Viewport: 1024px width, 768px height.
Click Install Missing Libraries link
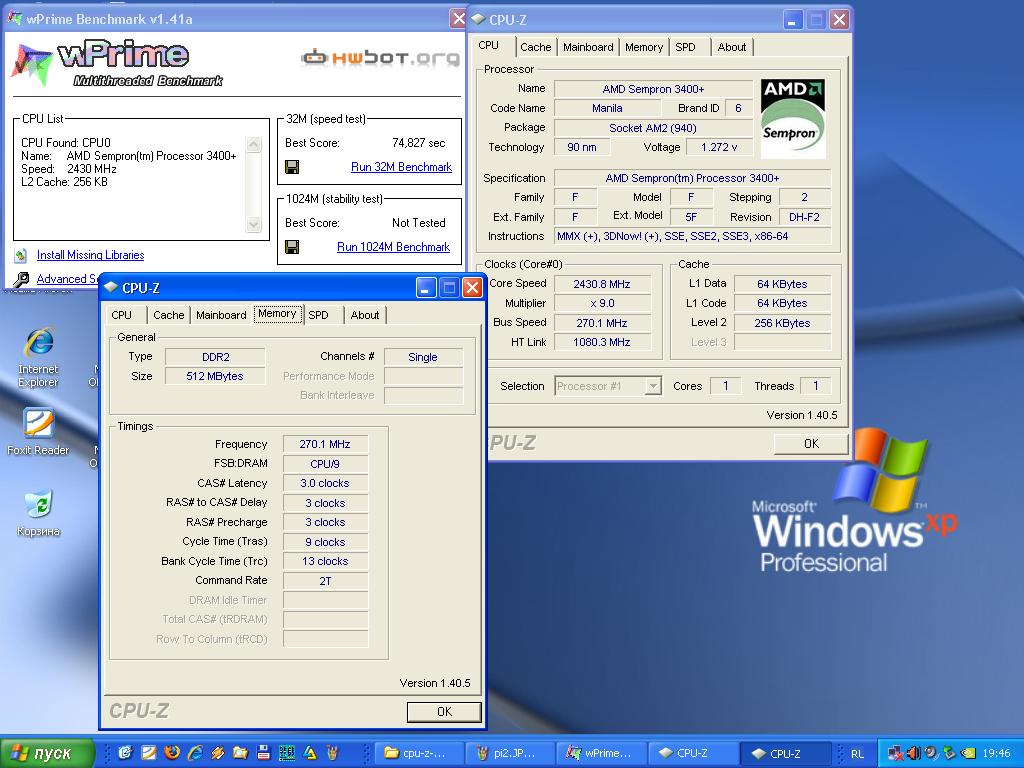click(90, 255)
